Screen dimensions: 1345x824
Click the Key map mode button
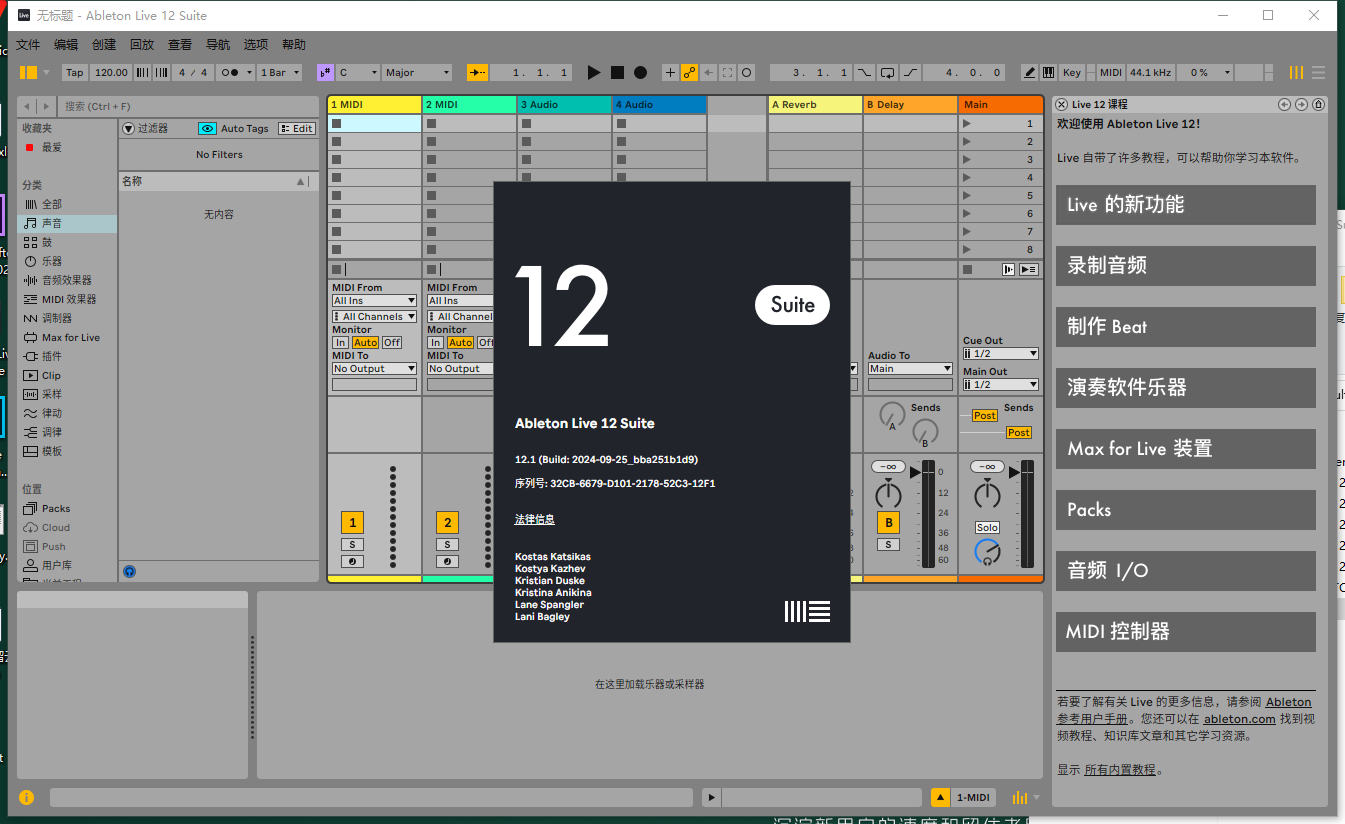(1072, 72)
